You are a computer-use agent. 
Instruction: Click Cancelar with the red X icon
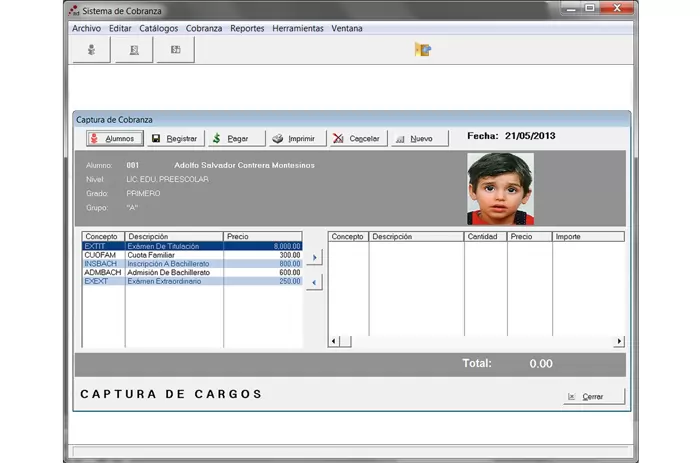357,139
